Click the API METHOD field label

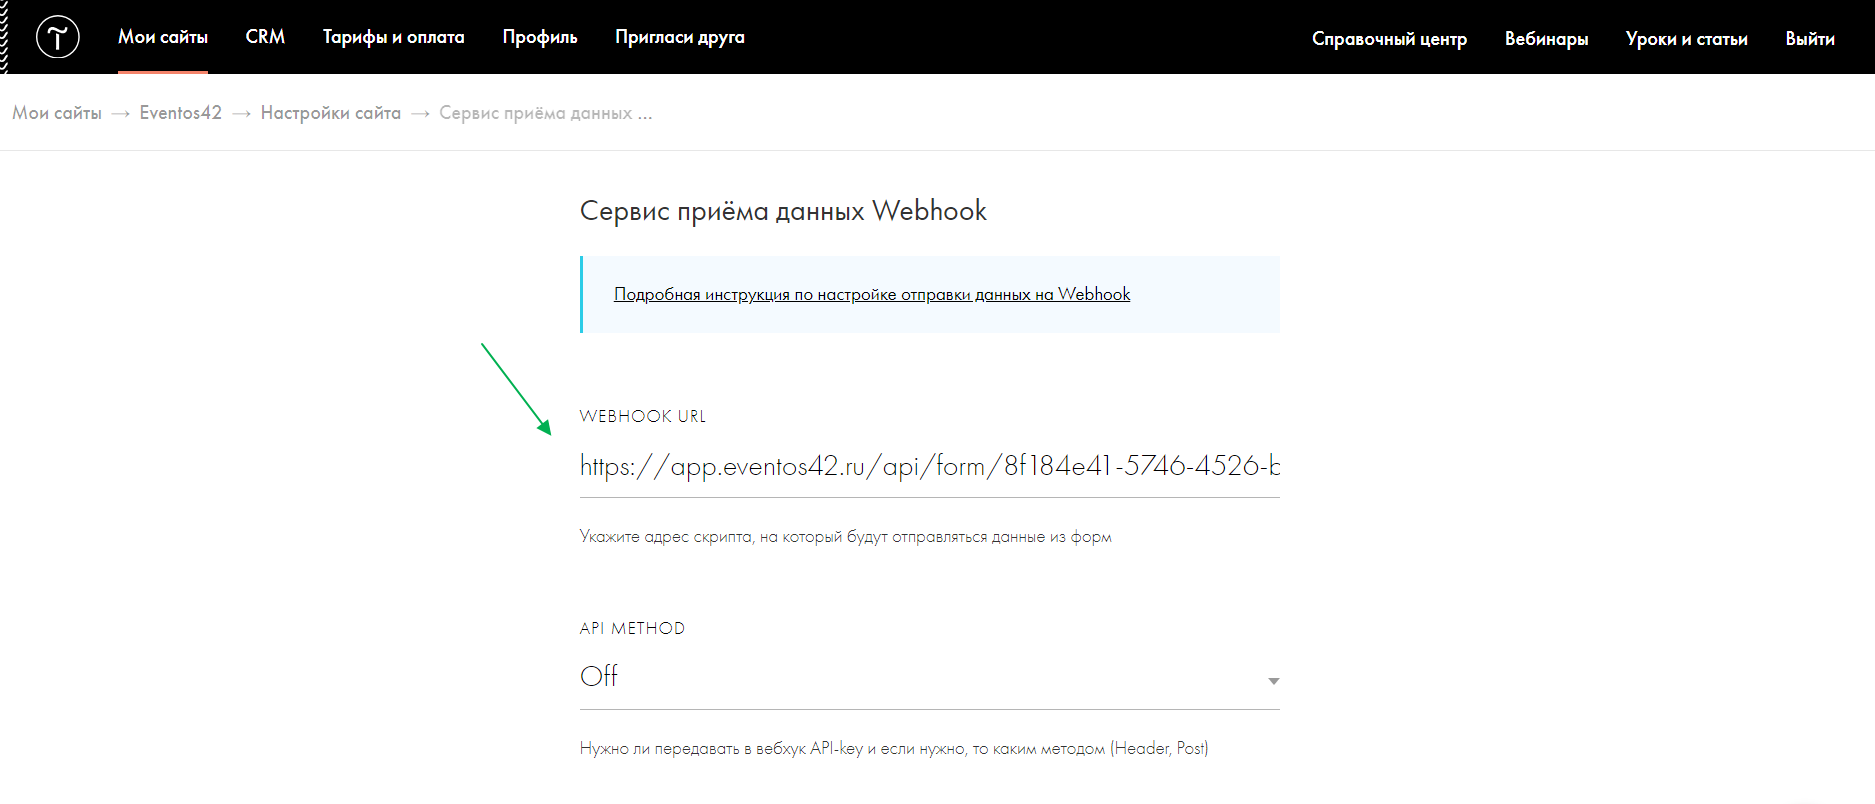[x=632, y=628]
